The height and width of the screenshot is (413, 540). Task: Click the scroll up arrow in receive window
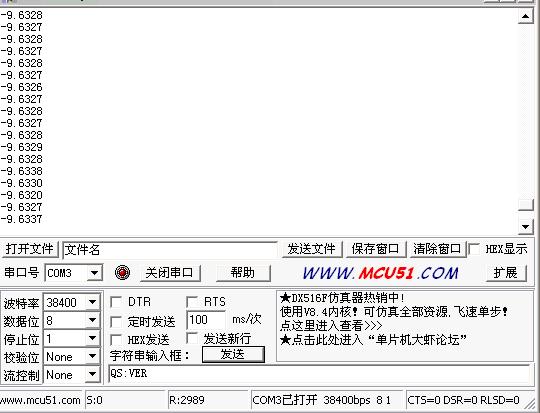[x=526, y=16]
